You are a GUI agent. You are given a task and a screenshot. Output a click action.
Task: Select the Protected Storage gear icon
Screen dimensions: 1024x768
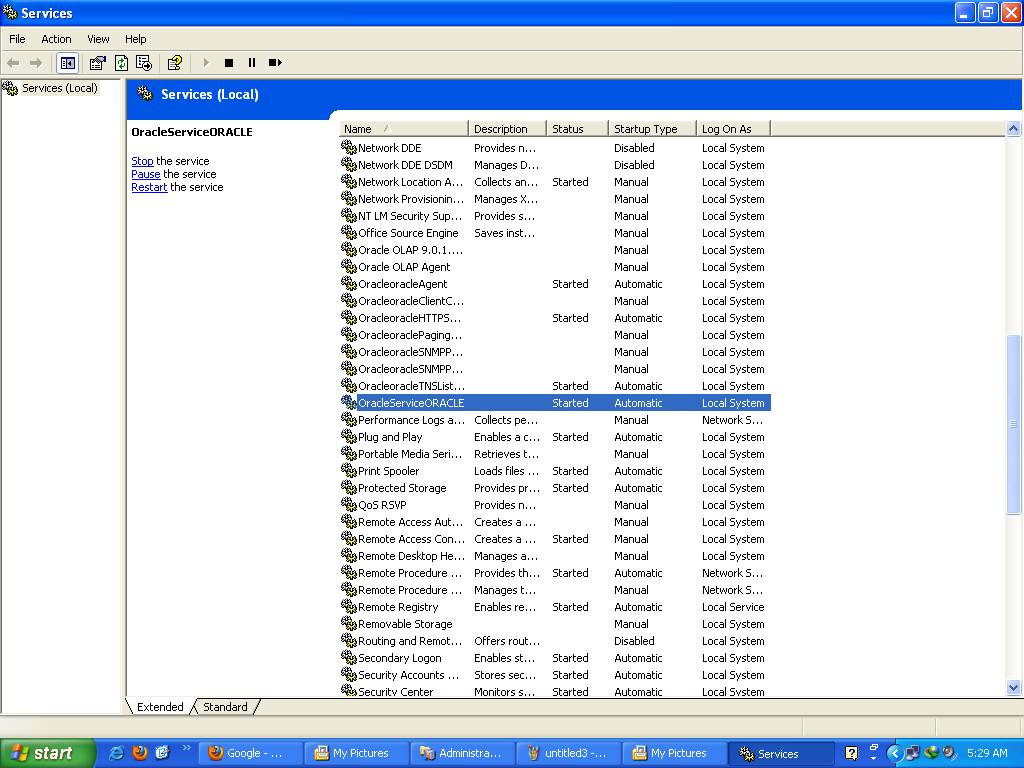tap(349, 487)
